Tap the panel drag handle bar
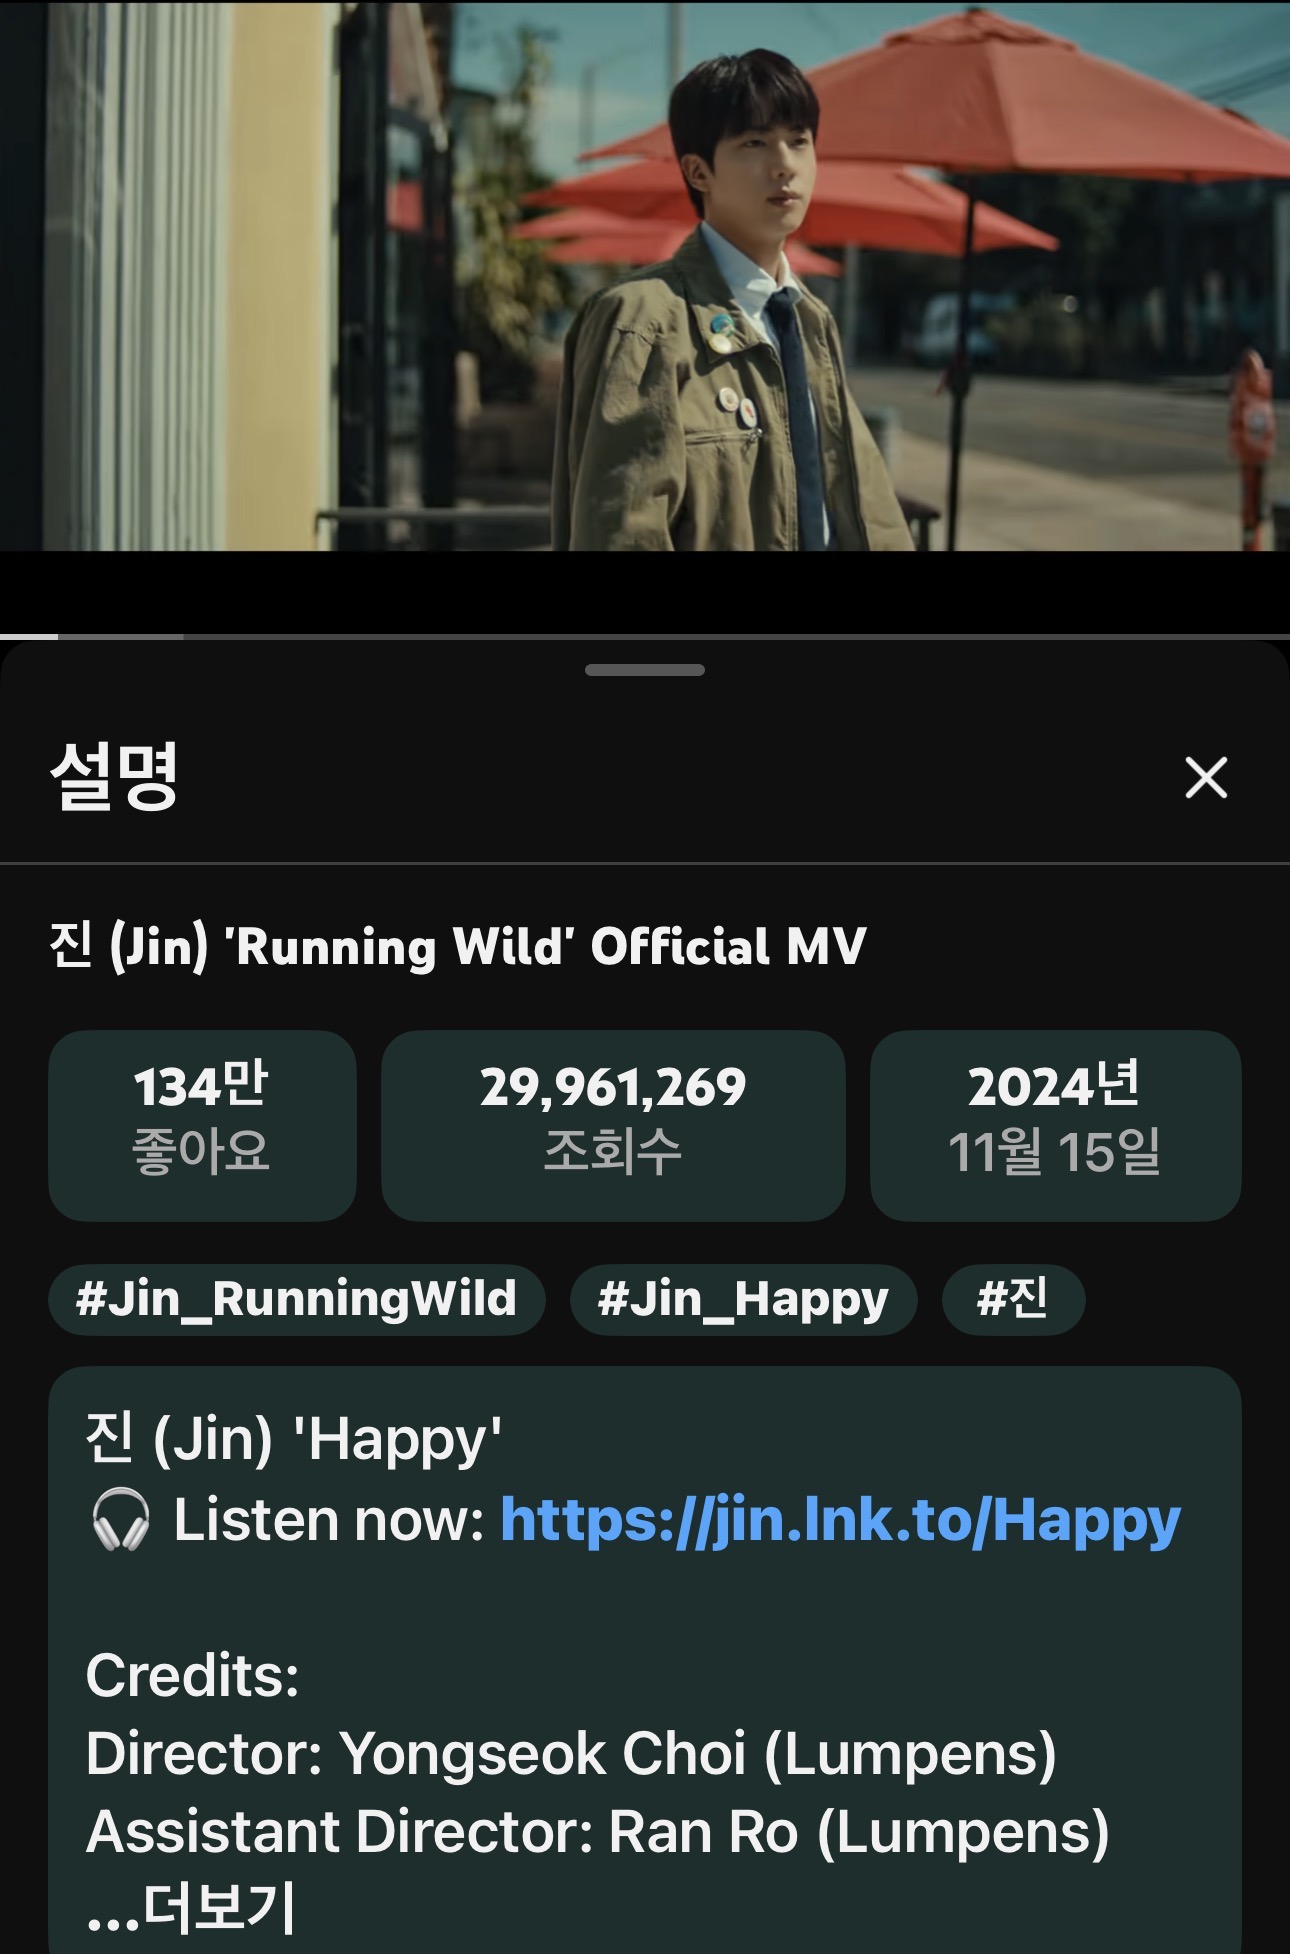Screen dimensions: 1290x1954 (645, 670)
